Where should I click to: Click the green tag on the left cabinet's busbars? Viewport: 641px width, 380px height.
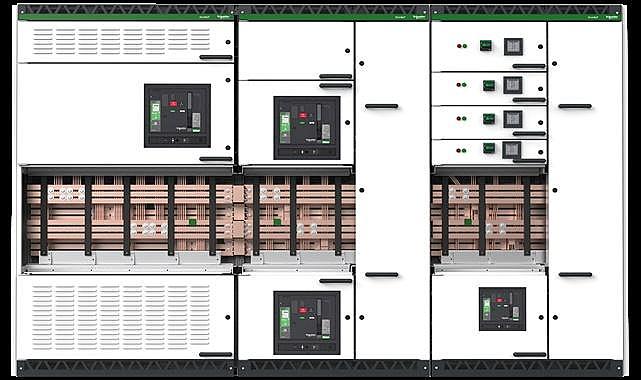pos(192,222)
